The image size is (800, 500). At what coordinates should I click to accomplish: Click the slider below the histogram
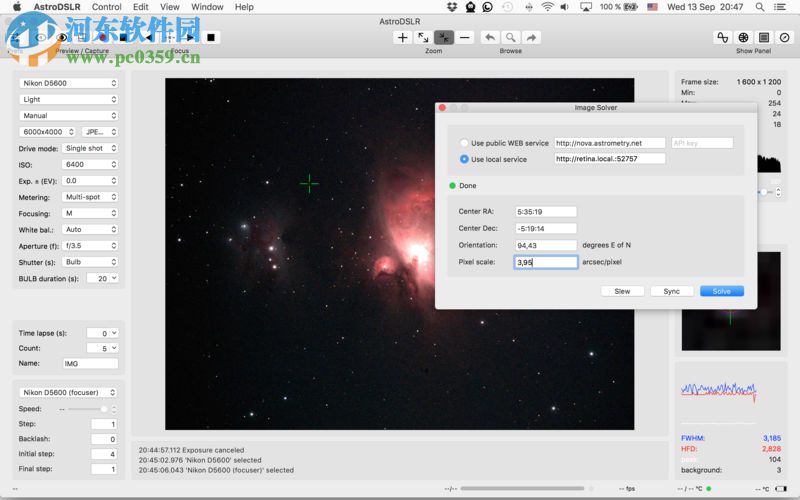point(766,192)
